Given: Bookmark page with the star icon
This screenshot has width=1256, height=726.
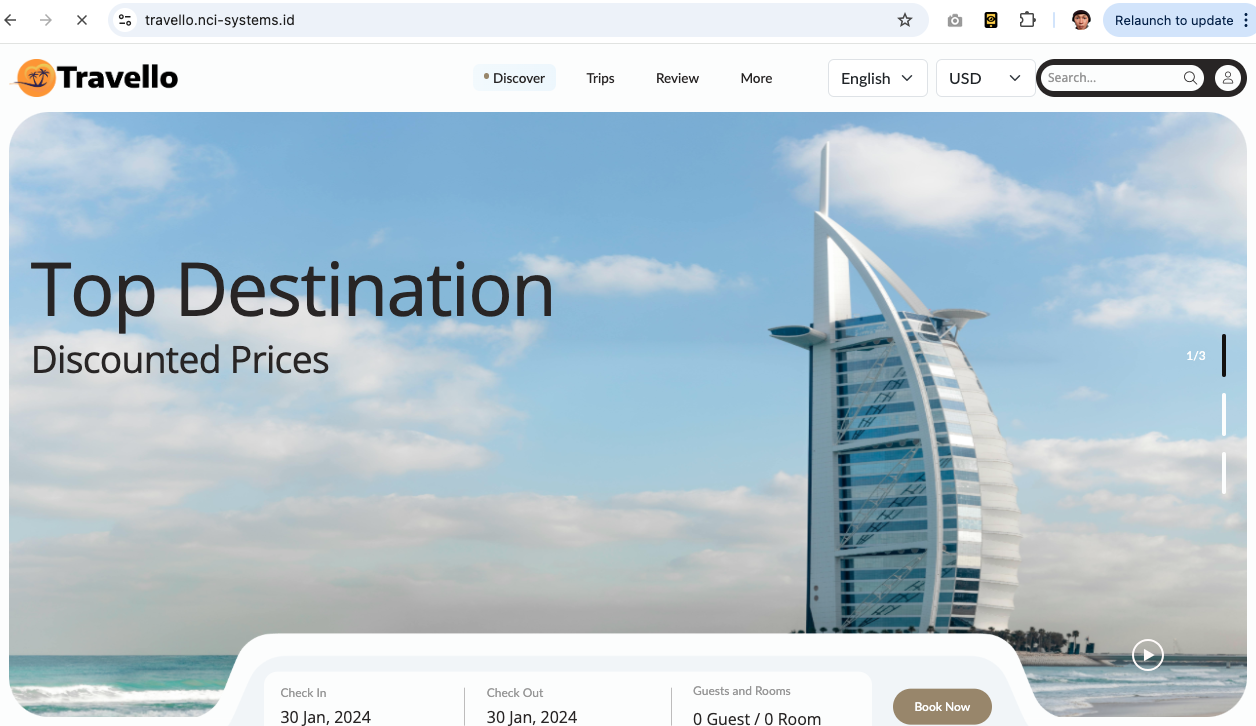Looking at the screenshot, I should click(x=905, y=20).
